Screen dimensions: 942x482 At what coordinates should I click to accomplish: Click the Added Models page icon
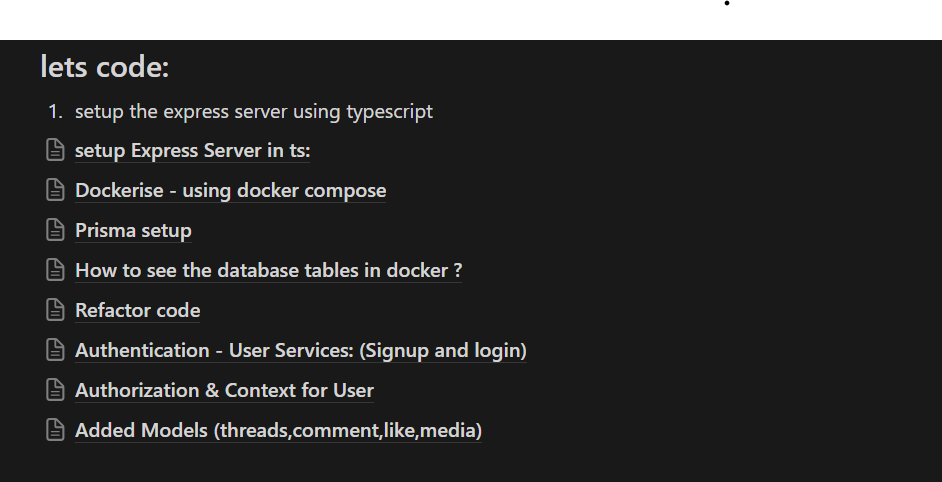56,431
